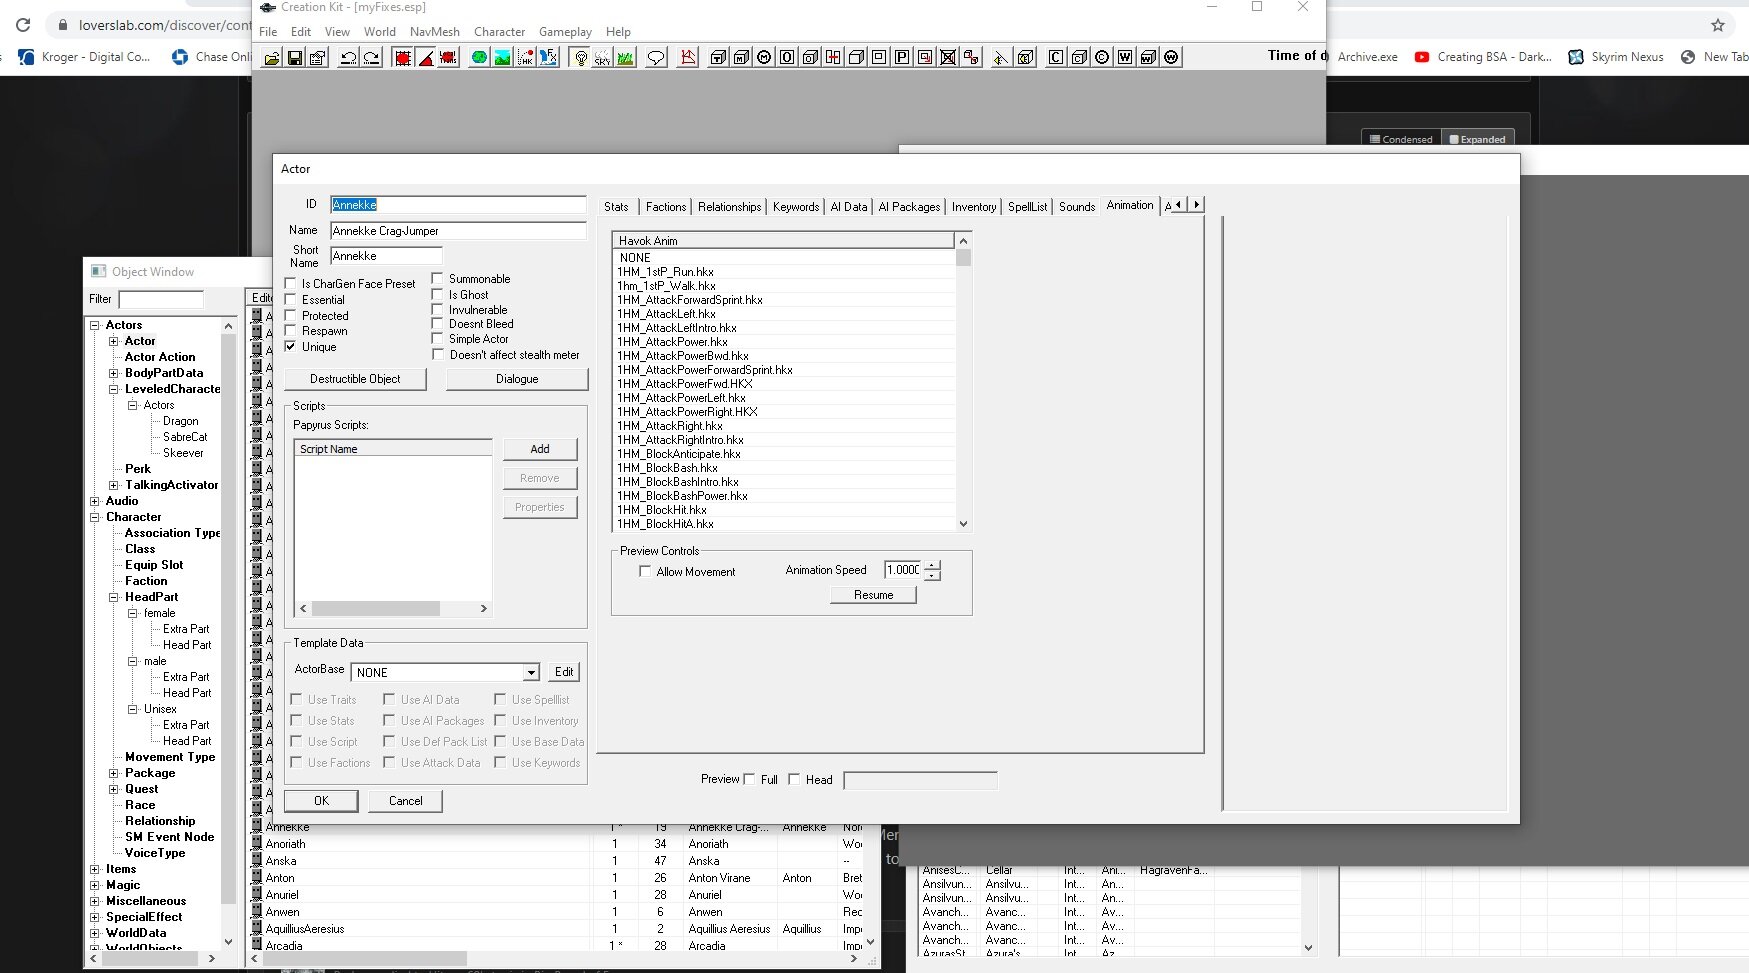Click the Dialogue button
The width and height of the screenshot is (1749, 973).
[517, 379]
